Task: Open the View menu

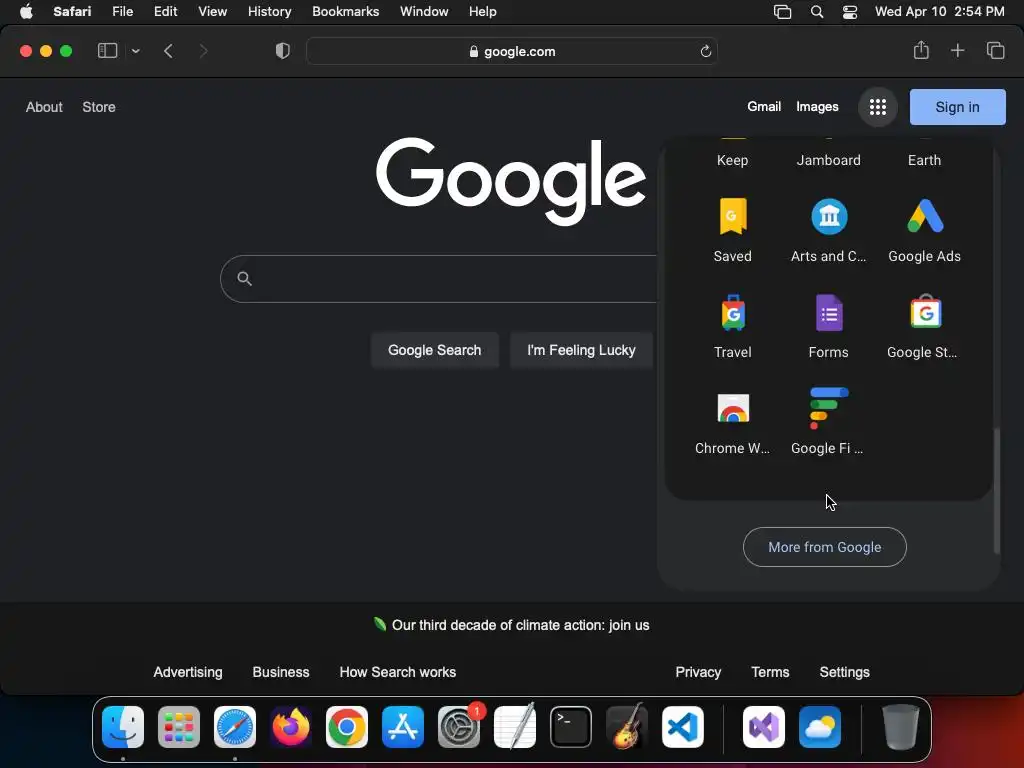Action: [x=212, y=12]
